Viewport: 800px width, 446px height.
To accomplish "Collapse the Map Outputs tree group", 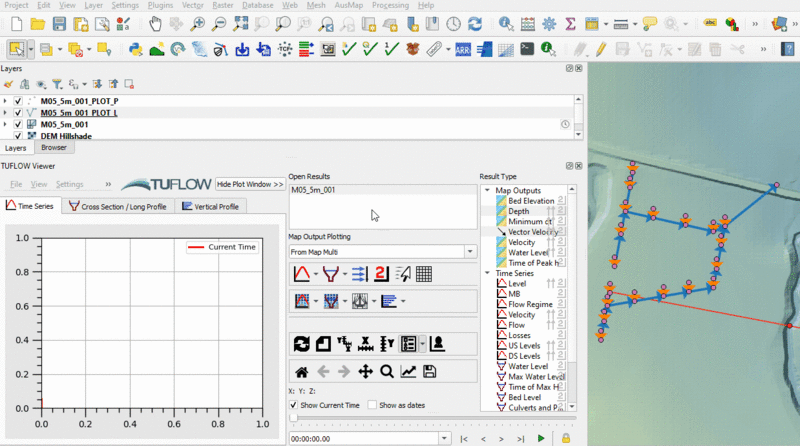I will (x=487, y=190).
